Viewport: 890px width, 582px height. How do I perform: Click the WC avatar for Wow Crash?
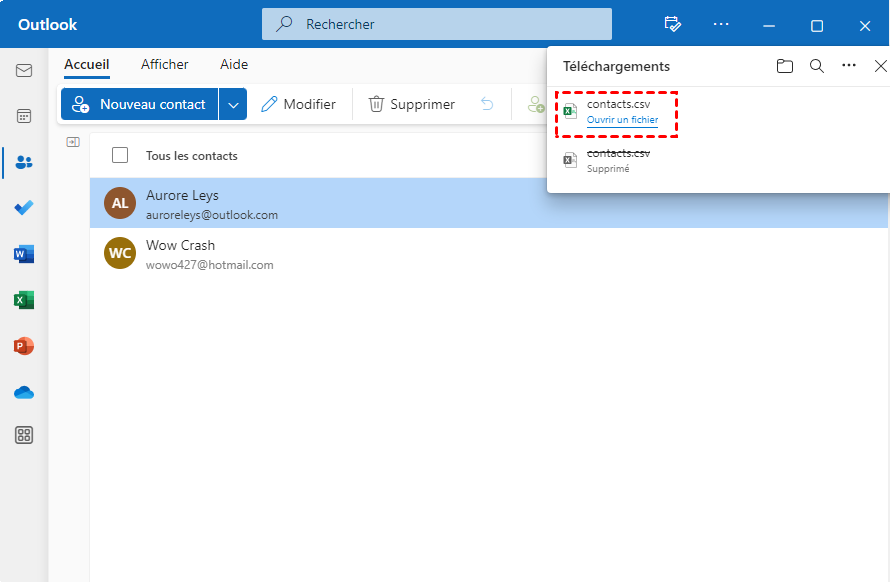[x=120, y=253]
